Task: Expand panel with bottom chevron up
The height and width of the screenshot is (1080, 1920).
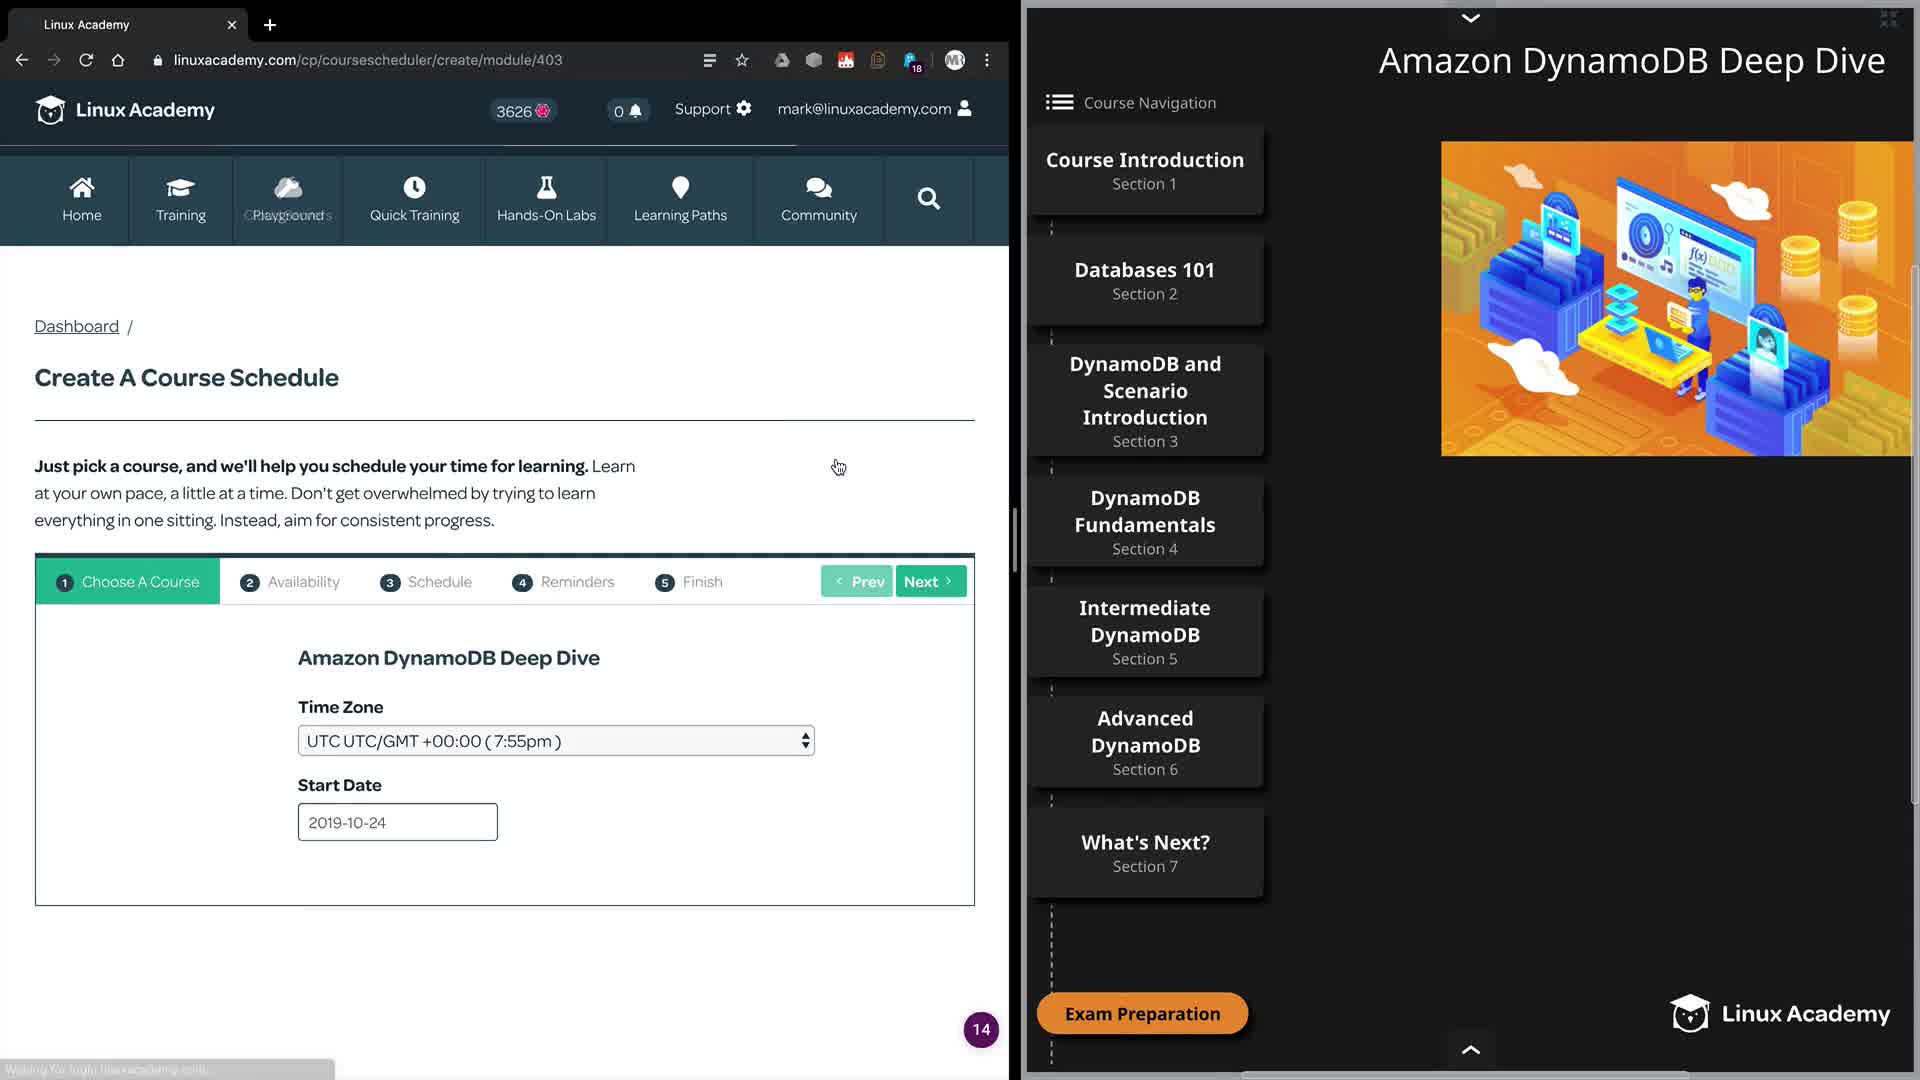Action: coord(1470,1049)
